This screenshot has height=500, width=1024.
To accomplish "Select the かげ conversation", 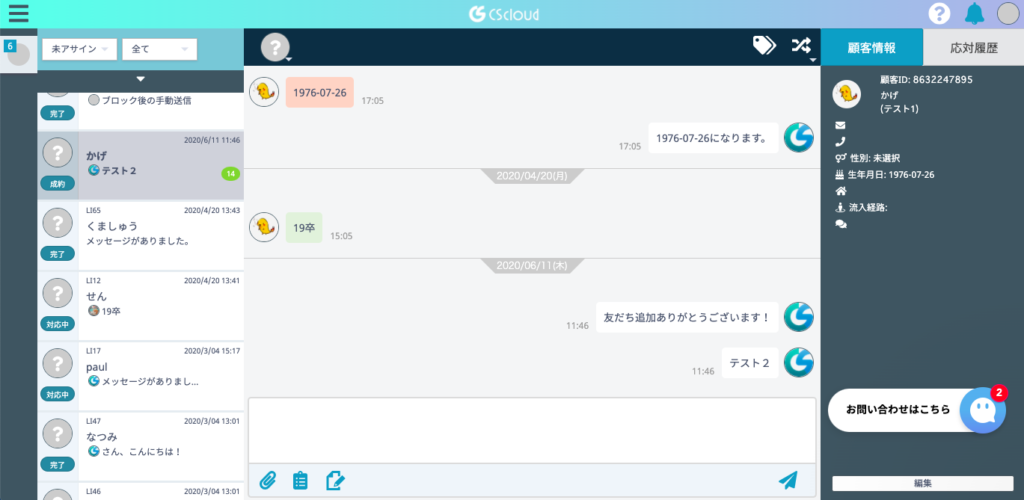I will (x=140, y=165).
